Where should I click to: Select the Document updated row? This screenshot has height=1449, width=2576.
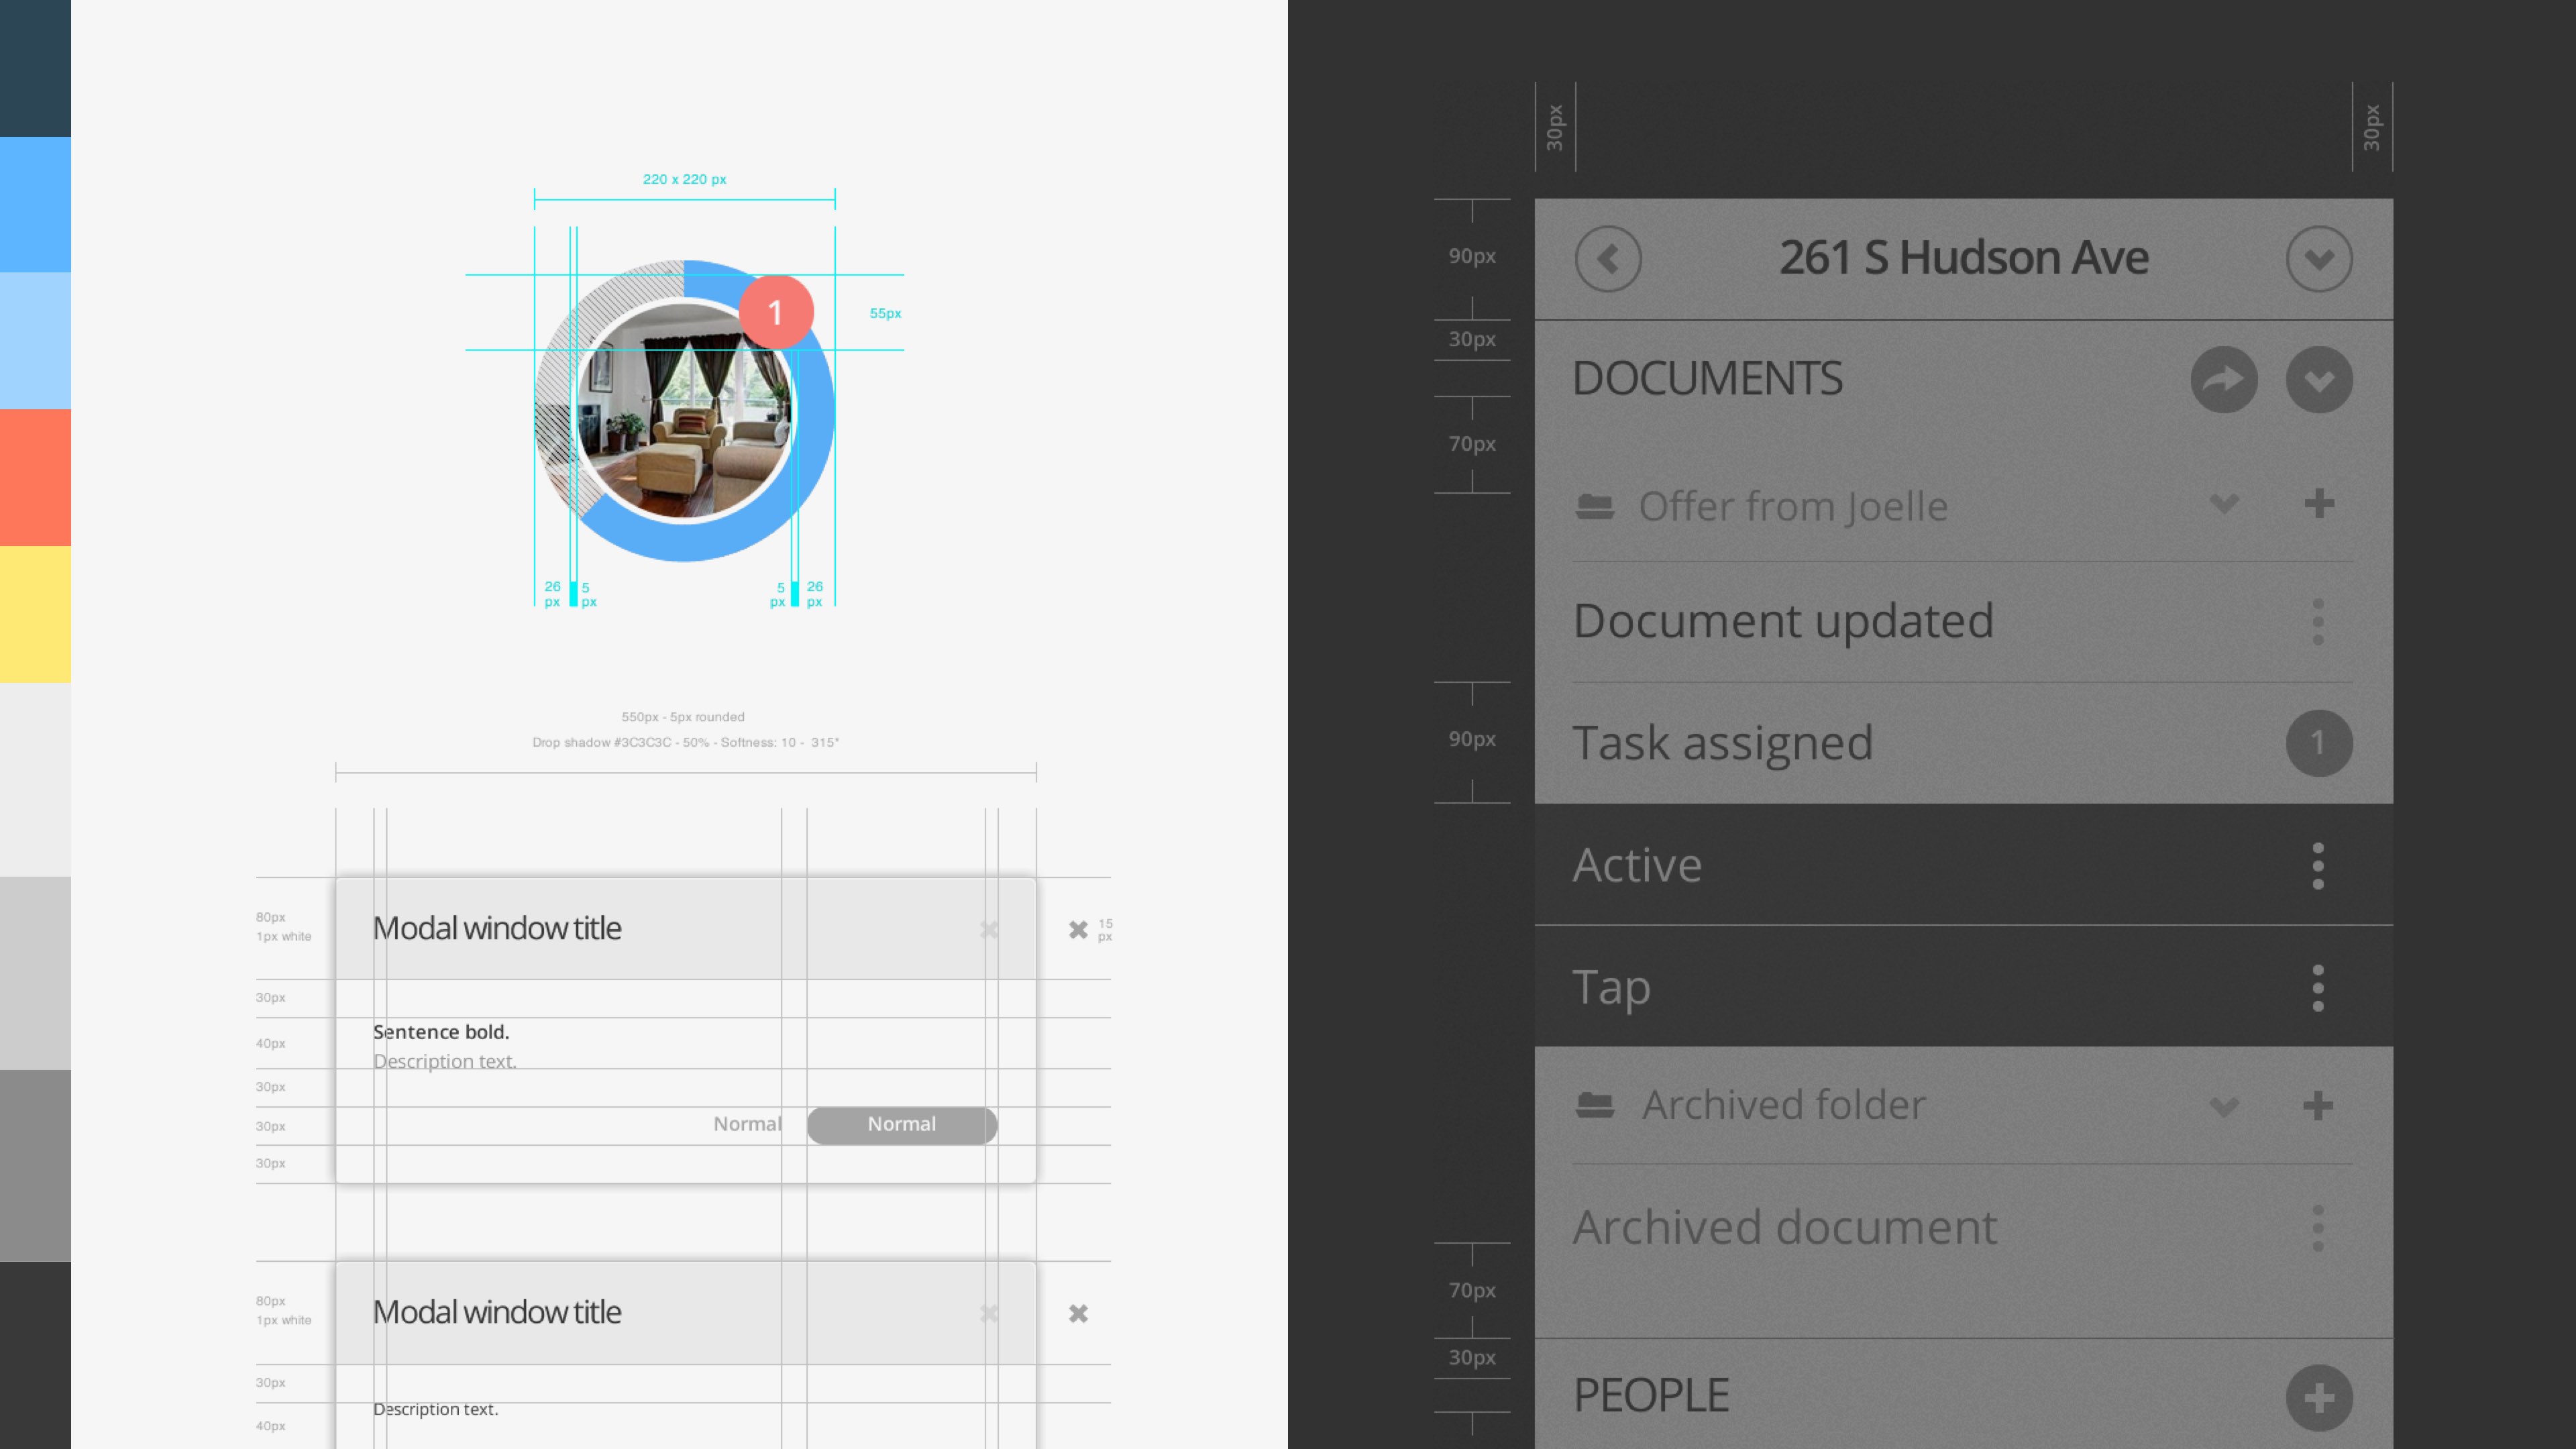(1963, 622)
